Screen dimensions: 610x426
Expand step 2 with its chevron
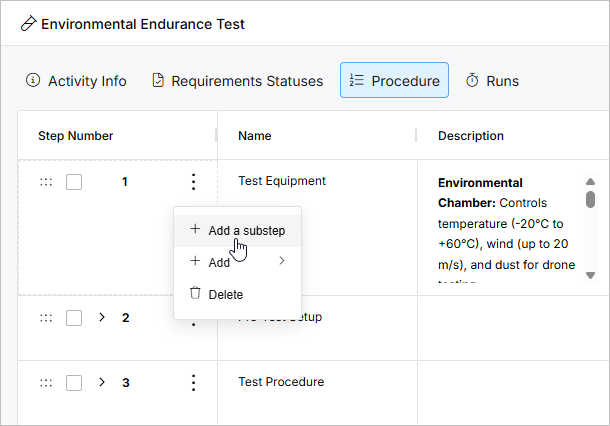pos(101,318)
